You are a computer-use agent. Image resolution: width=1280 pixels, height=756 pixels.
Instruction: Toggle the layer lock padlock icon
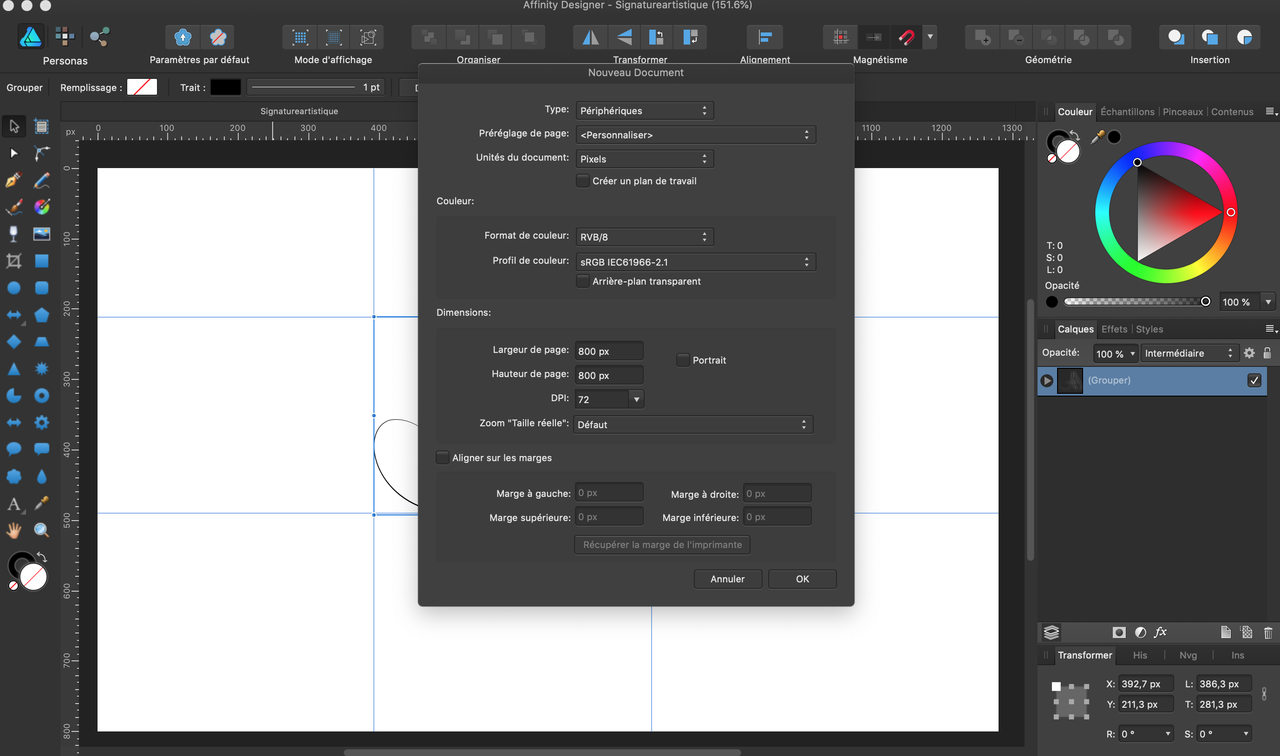point(1267,353)
